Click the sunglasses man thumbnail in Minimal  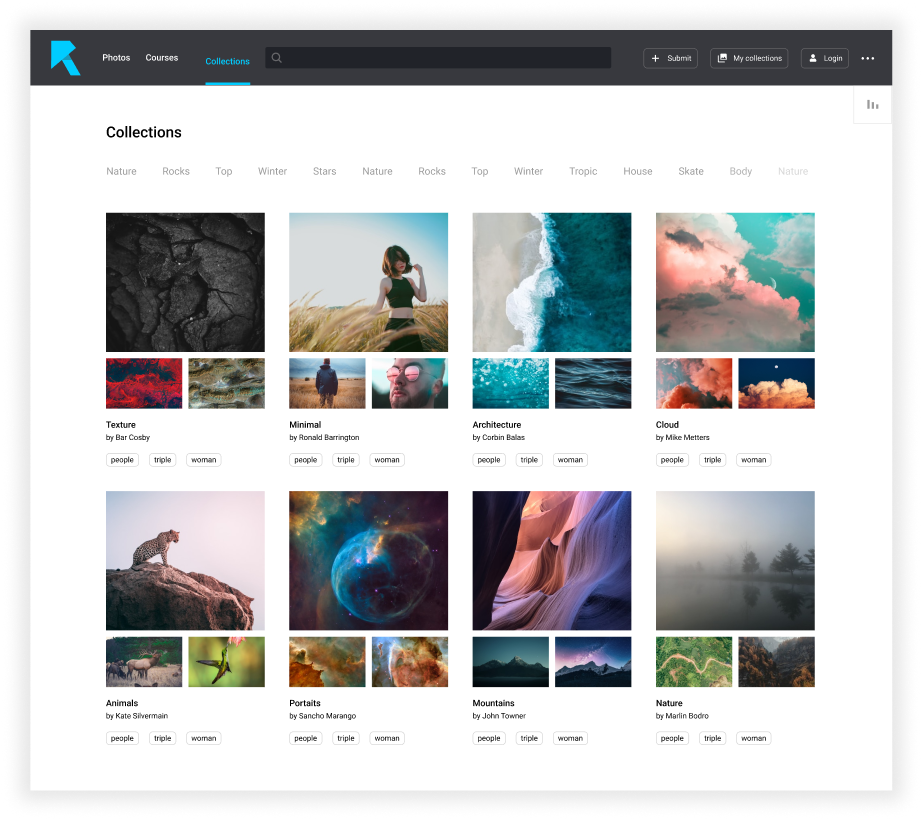click(409, 383)
